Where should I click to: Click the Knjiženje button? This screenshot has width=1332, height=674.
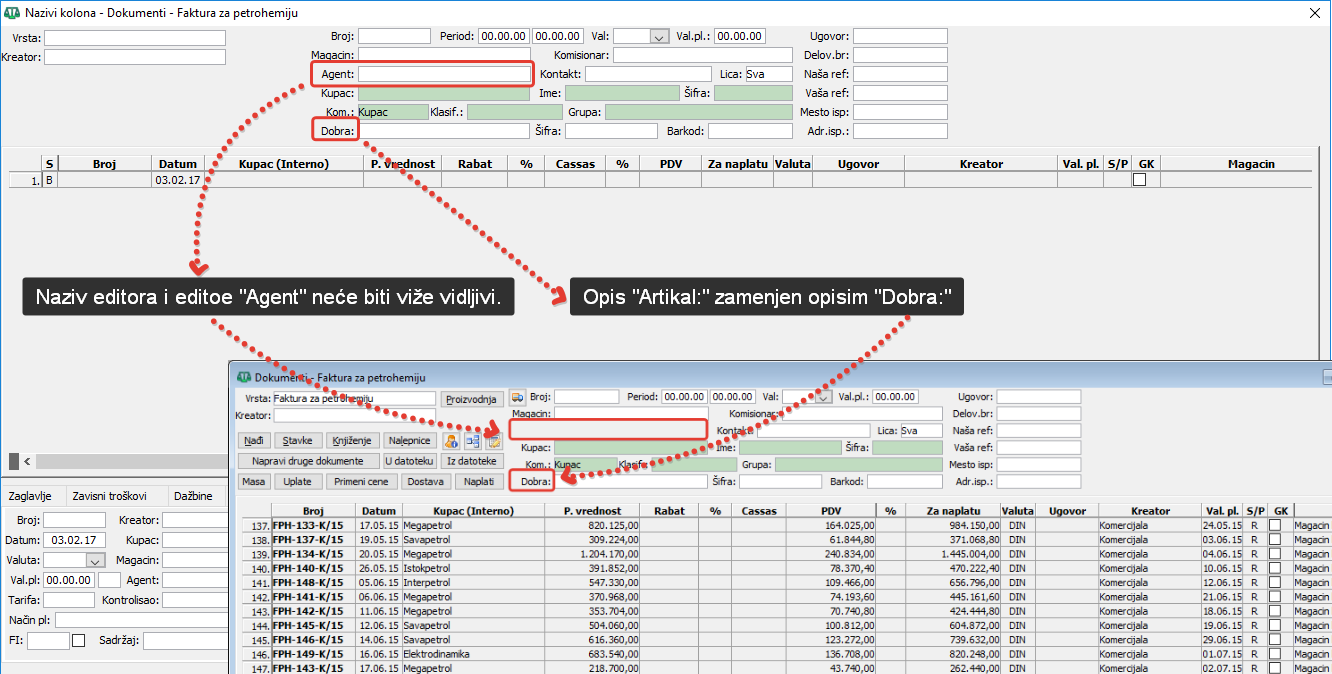(351, 440)
